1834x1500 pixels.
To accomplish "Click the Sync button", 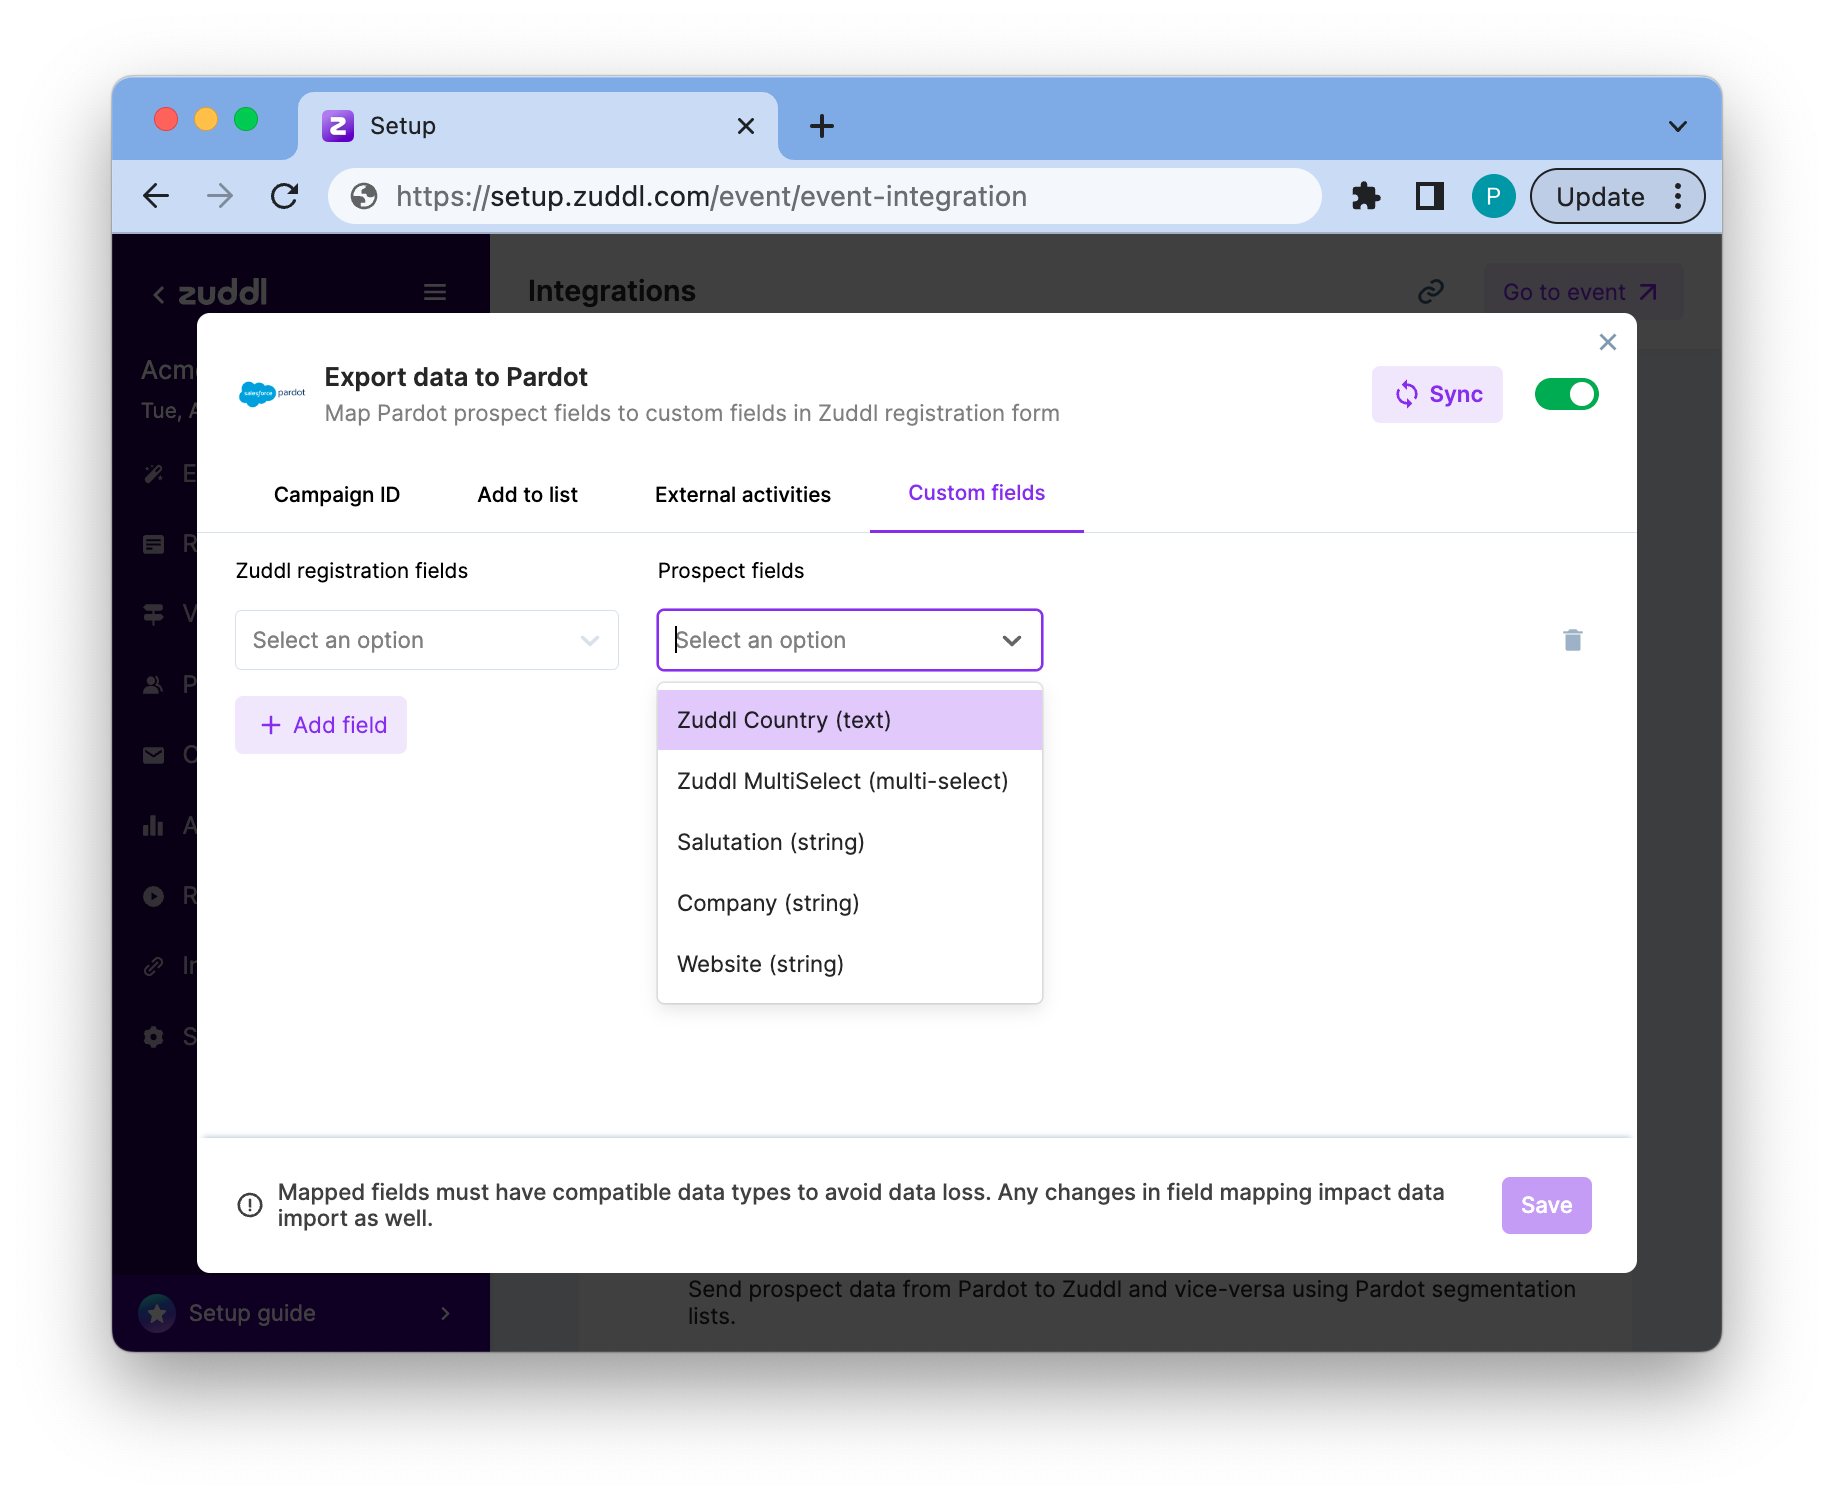I will (1437, 394).
